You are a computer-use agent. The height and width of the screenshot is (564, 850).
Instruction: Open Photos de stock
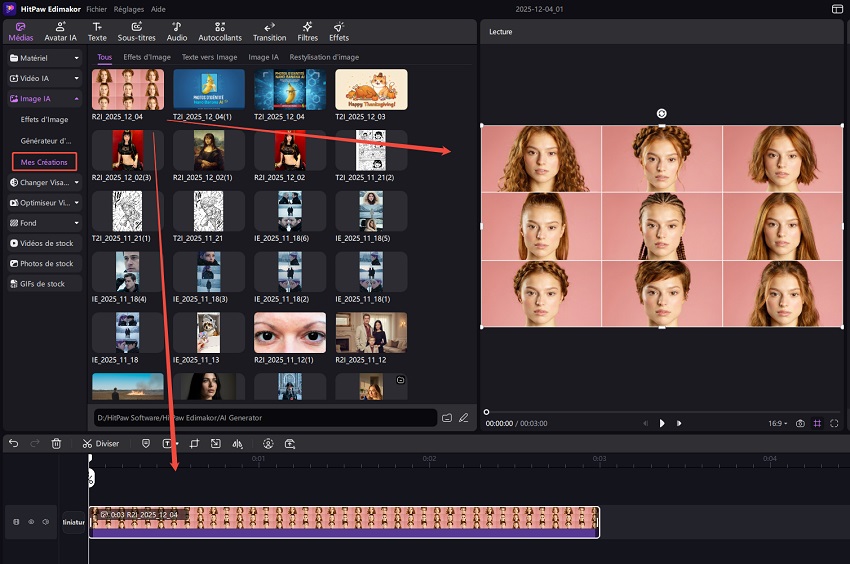coord(44,264)
